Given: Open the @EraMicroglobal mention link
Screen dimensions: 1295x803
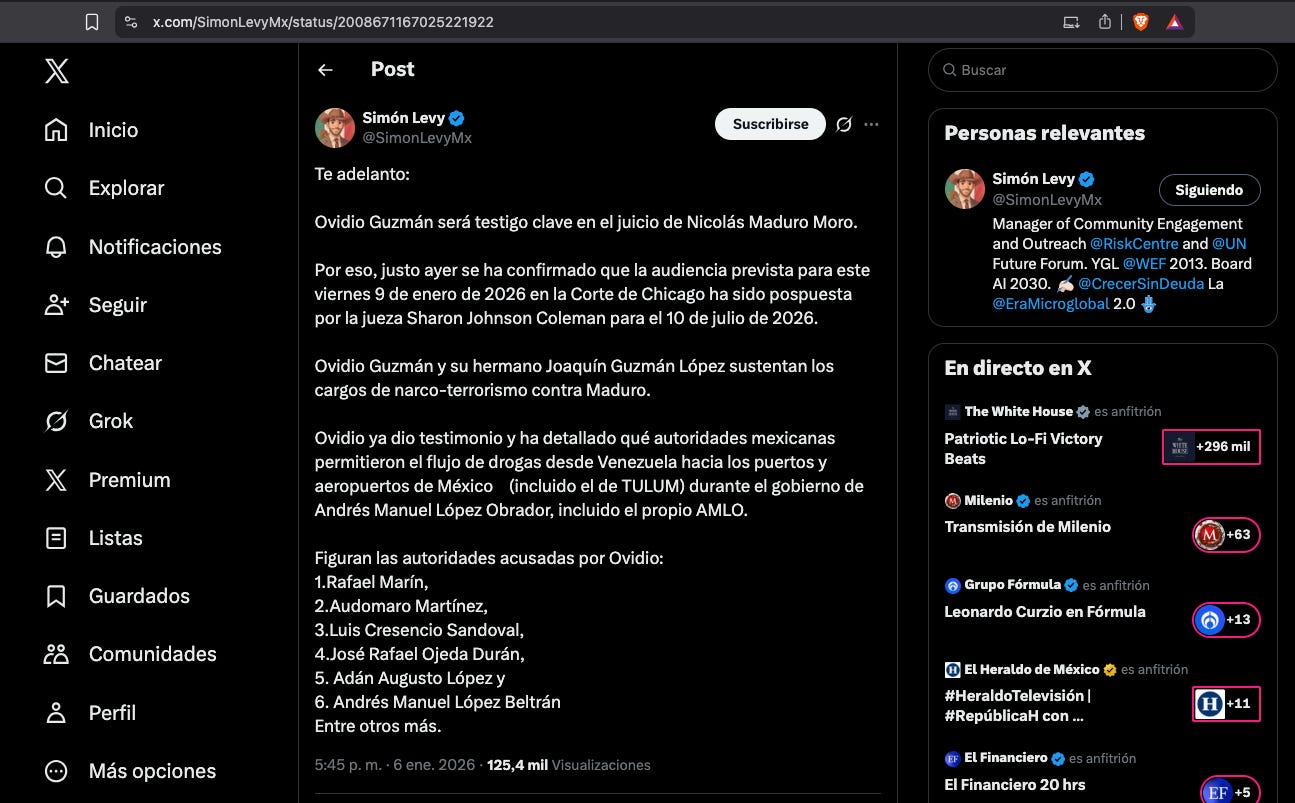Looking at the screenshot, I should pyautogui.click(x=1051, y=304).
